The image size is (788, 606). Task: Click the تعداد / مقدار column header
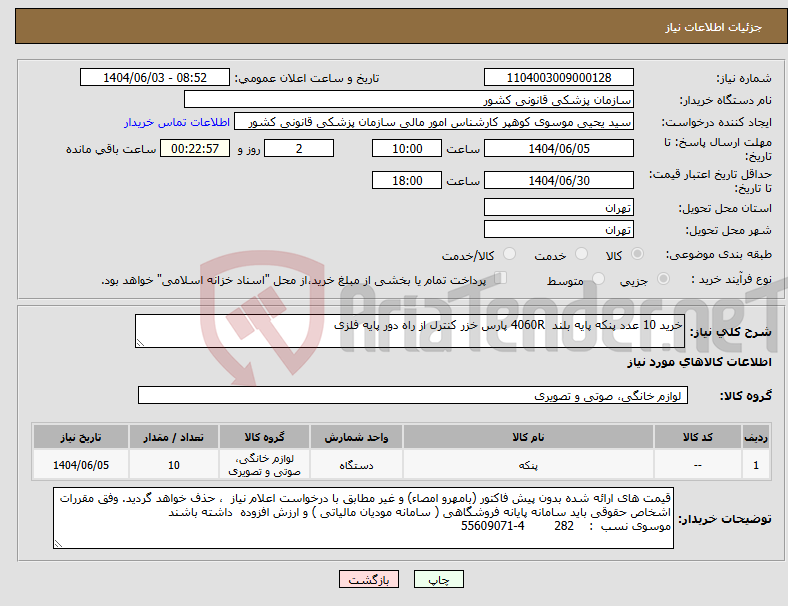pyautogui.click(x=173, y=437)
